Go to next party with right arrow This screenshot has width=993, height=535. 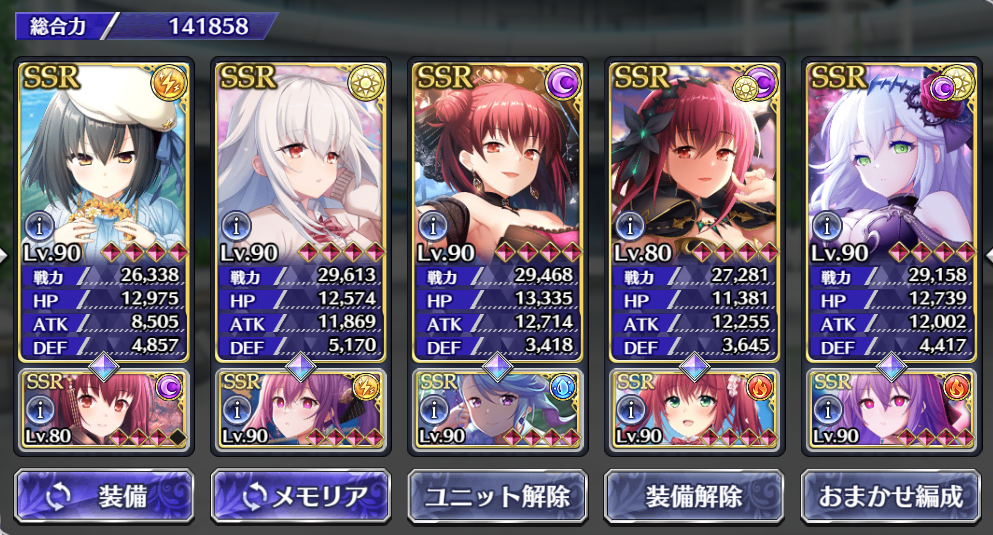point(989,256)
